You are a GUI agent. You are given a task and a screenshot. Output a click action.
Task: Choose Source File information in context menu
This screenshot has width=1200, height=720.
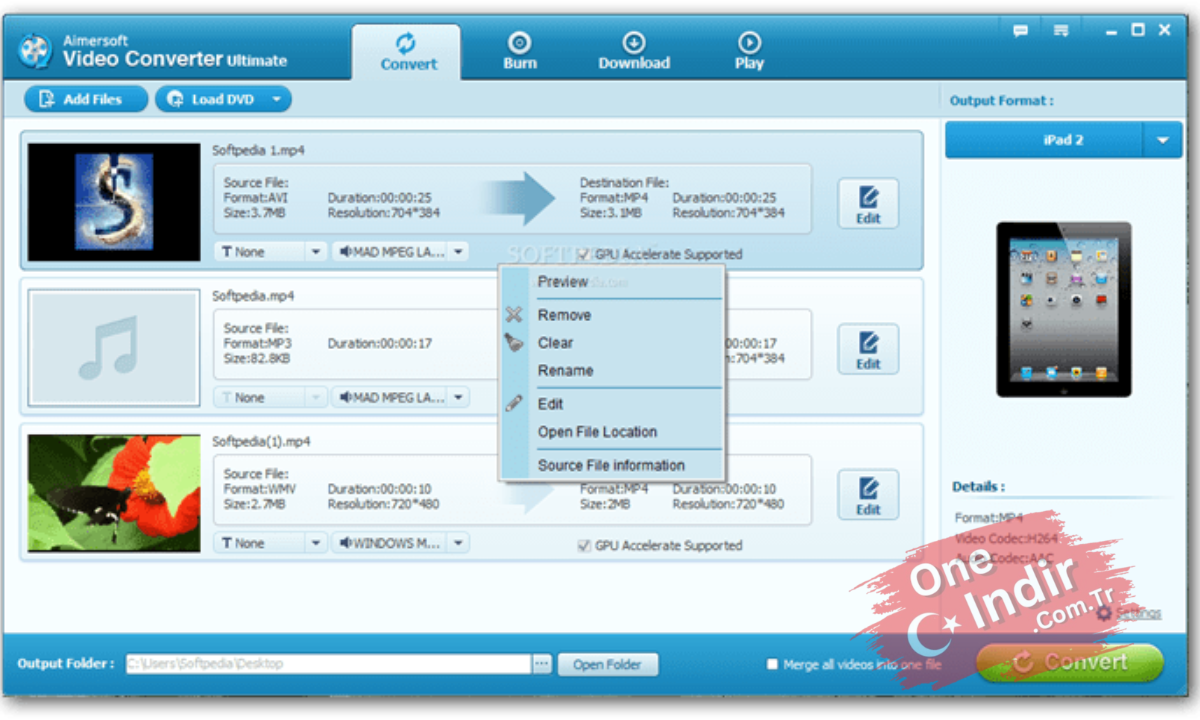[x=612, y=465]
